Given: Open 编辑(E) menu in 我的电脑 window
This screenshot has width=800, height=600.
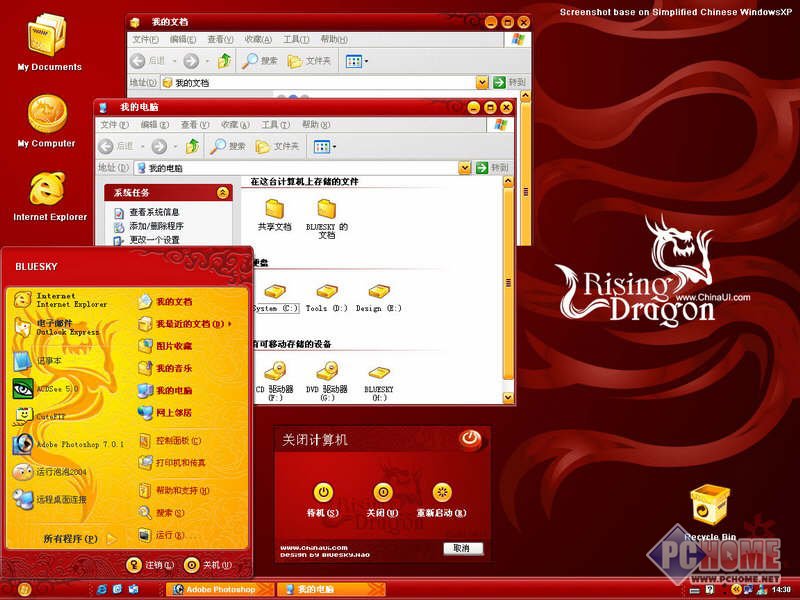Looking at the screenshot, I should click(155, 125).
